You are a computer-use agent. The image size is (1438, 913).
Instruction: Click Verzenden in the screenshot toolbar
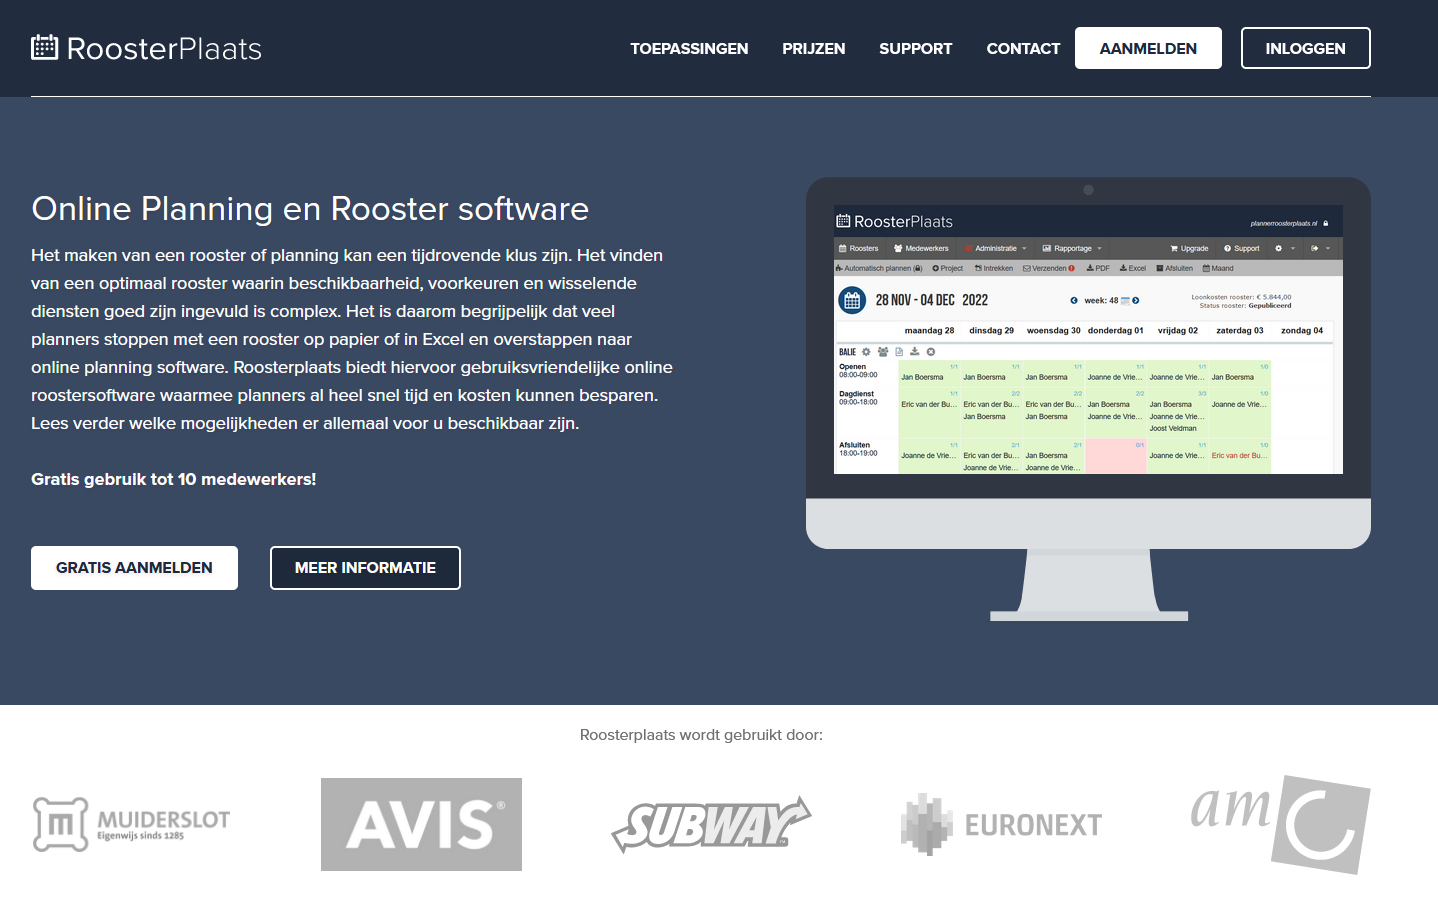[x=1049, y=268]
